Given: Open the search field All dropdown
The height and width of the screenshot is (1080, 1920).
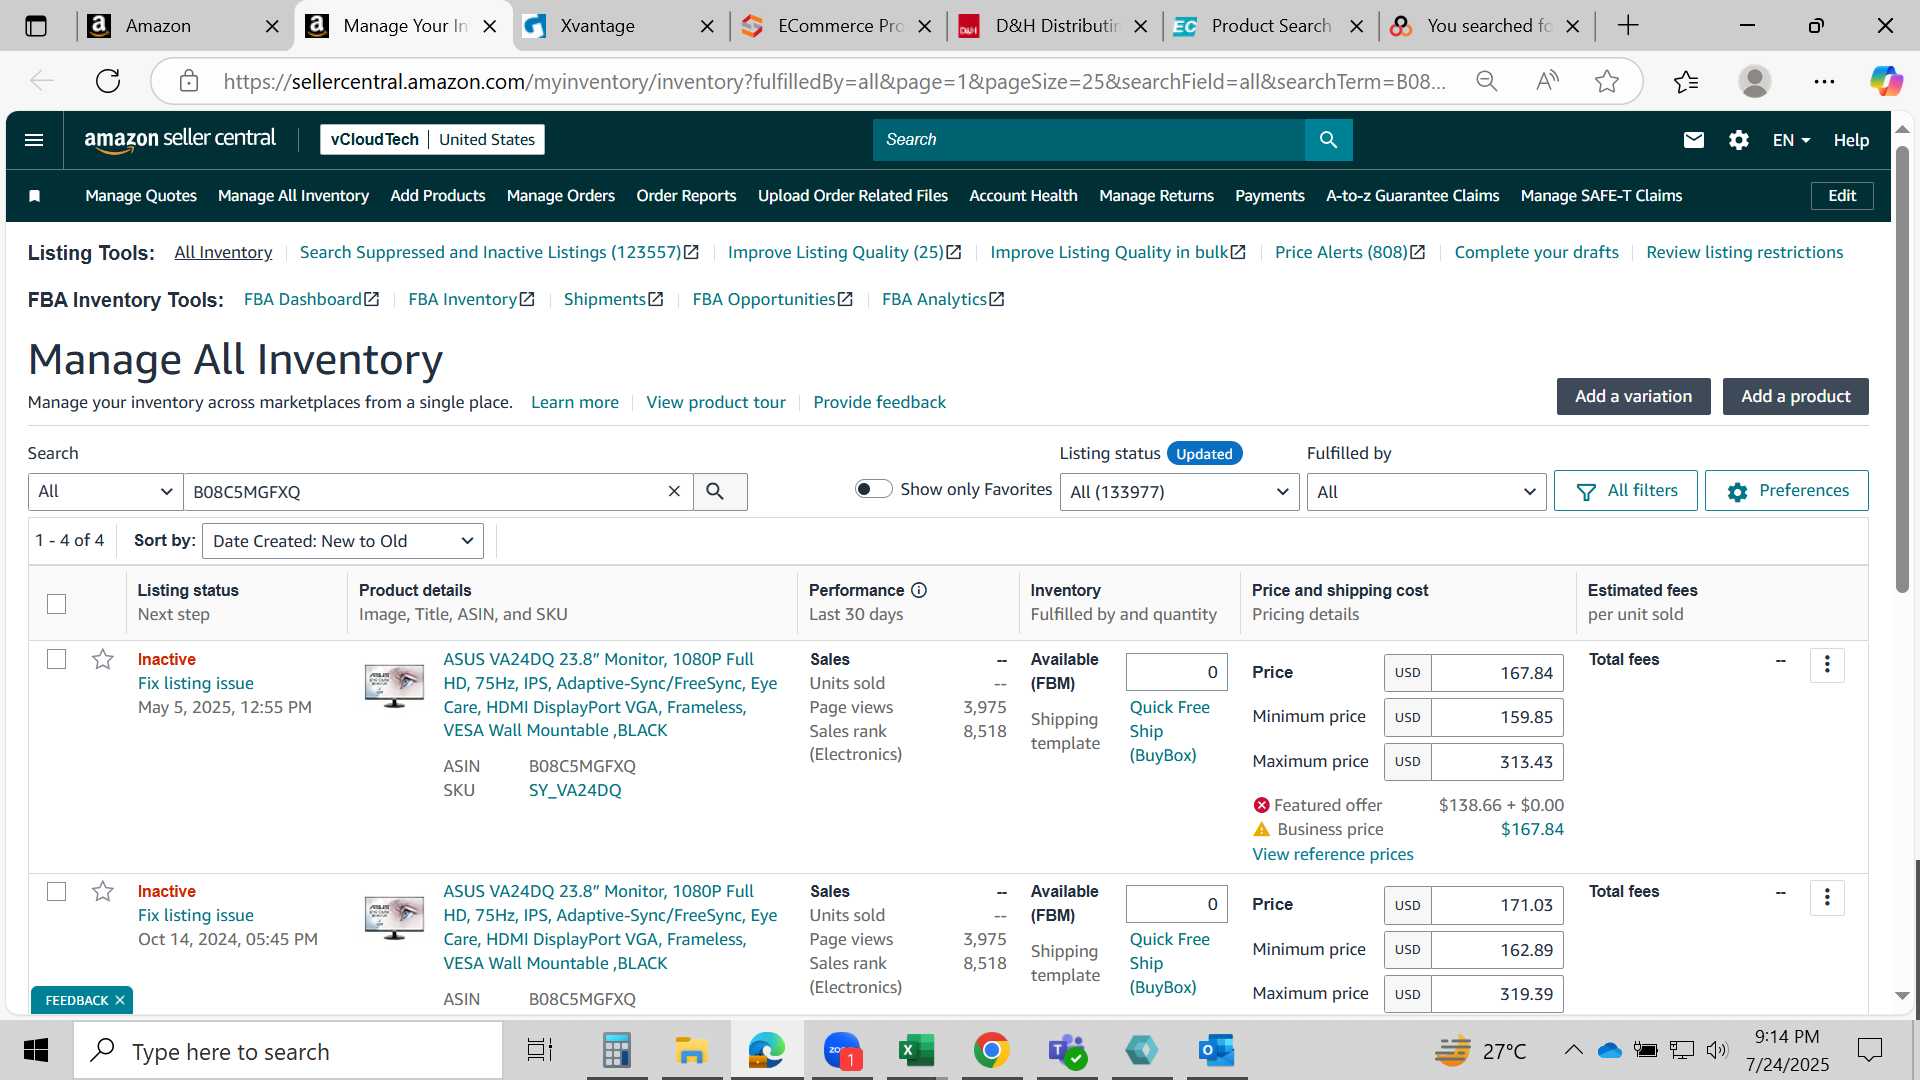Looking at the screenshot, I should click(x=105, y=491).
